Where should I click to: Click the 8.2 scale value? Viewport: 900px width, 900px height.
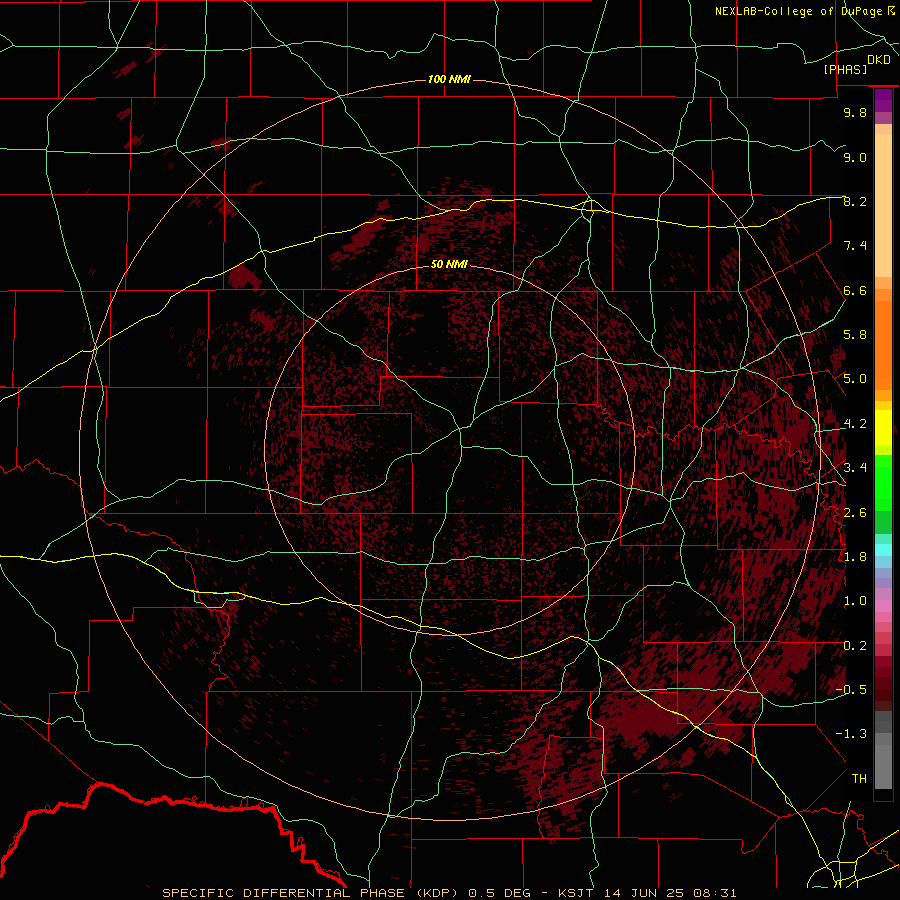pos(855,201)
